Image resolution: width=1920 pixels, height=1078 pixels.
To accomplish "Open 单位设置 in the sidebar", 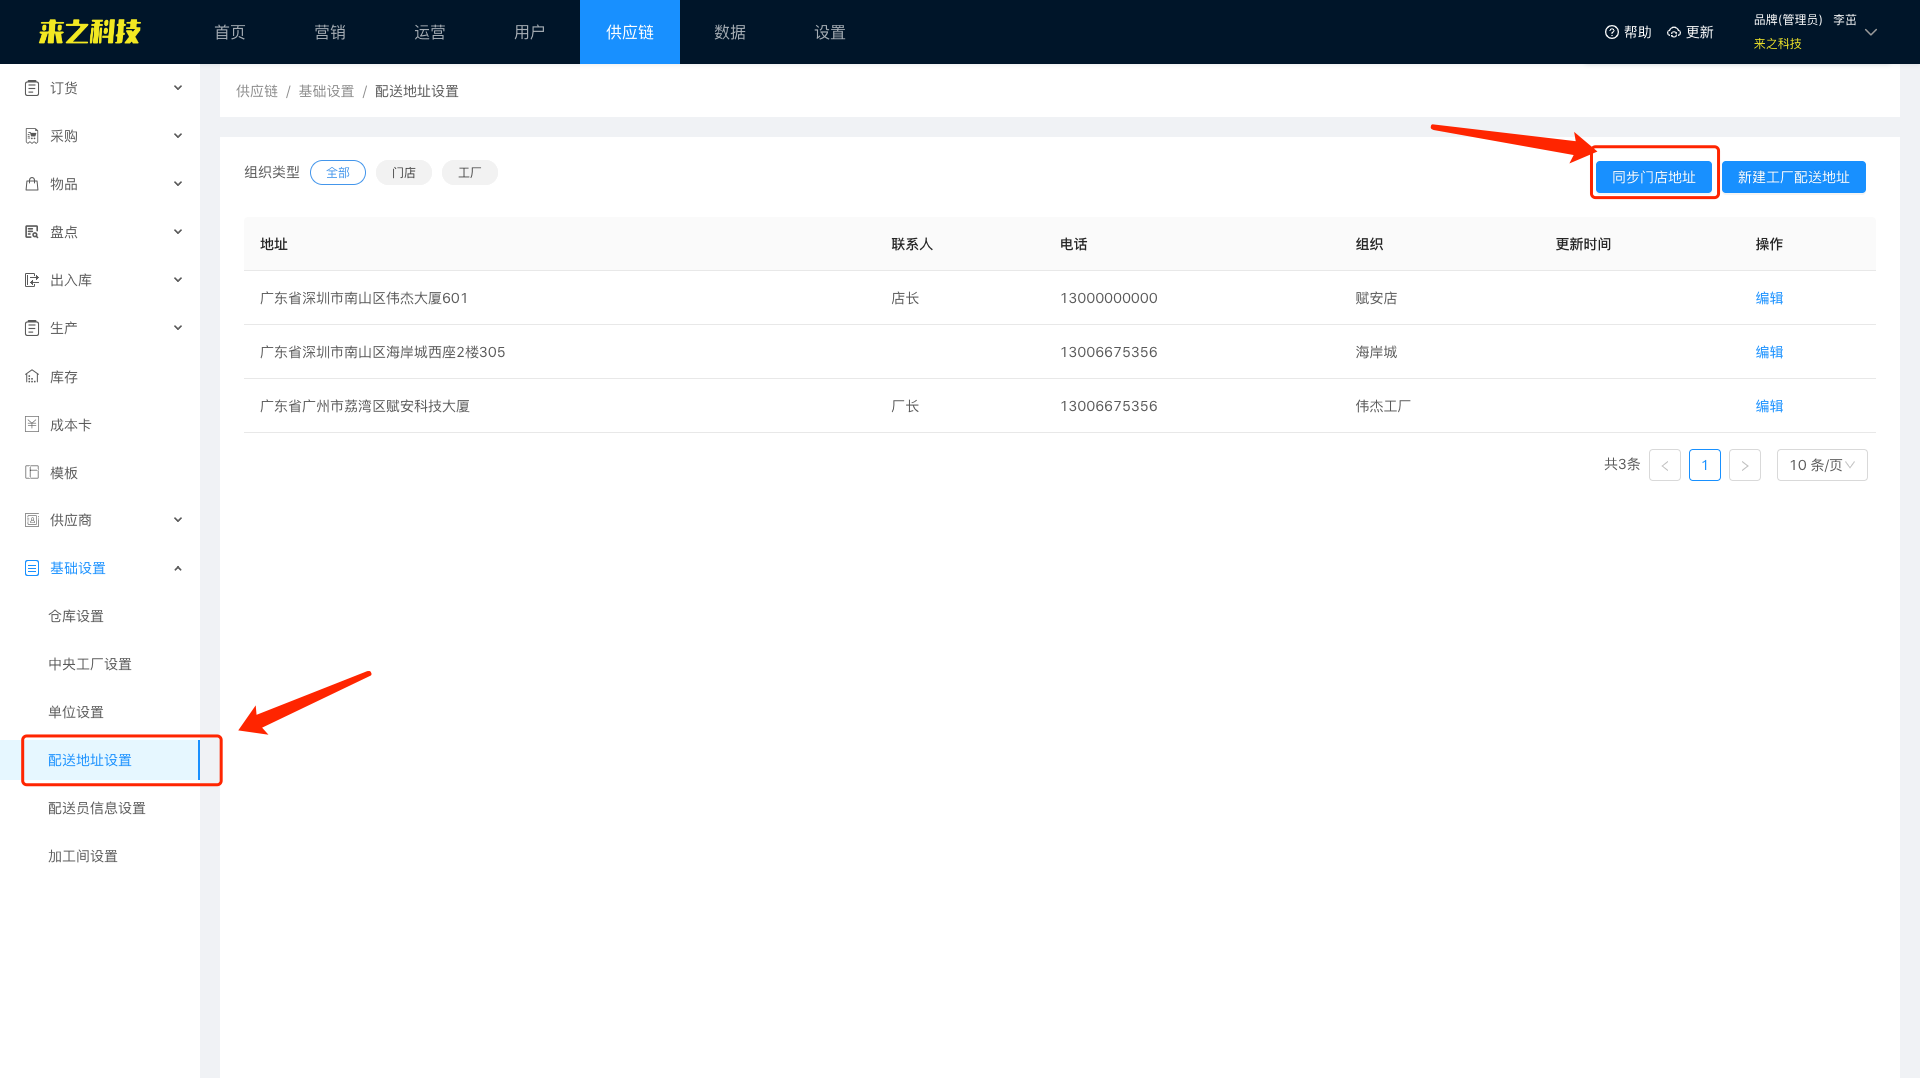I will click(x=76, y=712).
